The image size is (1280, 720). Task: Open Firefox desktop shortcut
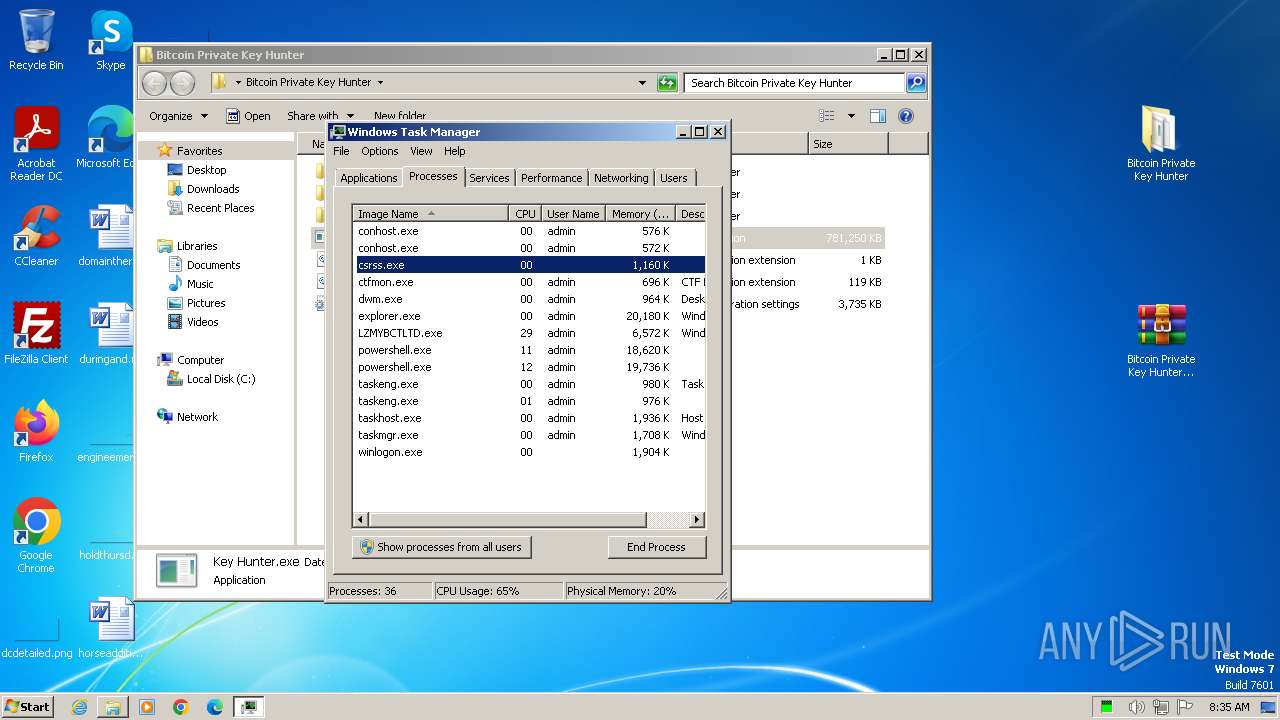point(36,432)
